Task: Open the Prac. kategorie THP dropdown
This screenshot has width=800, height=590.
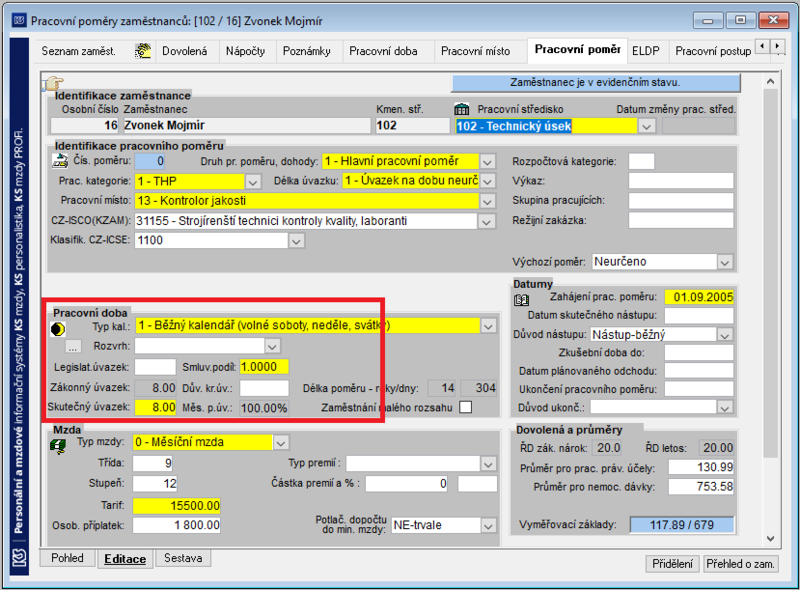Action: coord(253,182)
